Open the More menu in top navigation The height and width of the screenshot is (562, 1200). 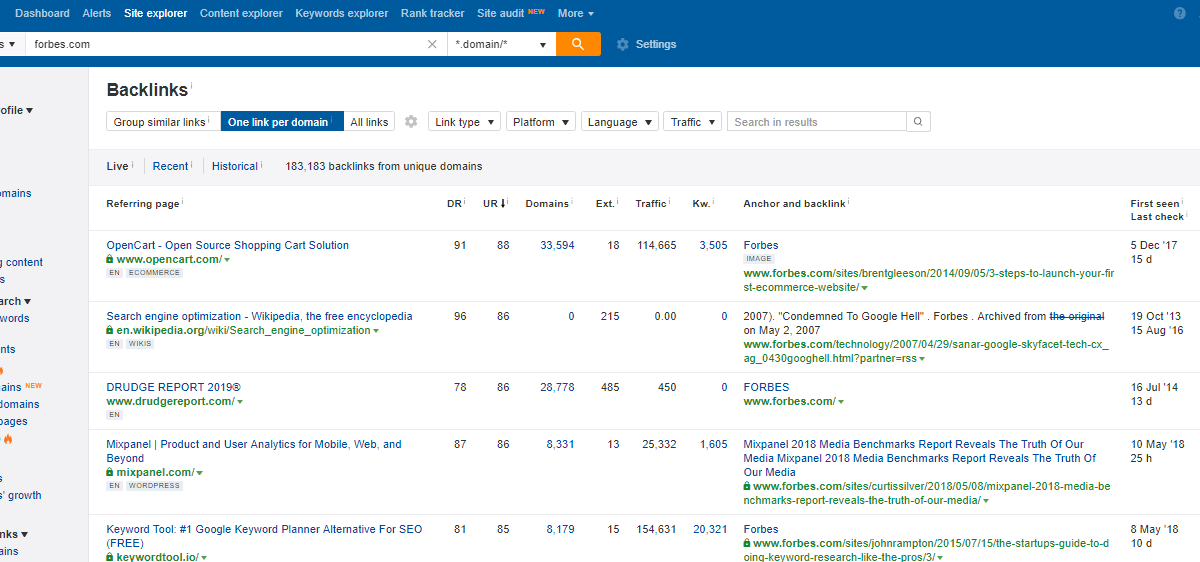[x=576, y=13]
